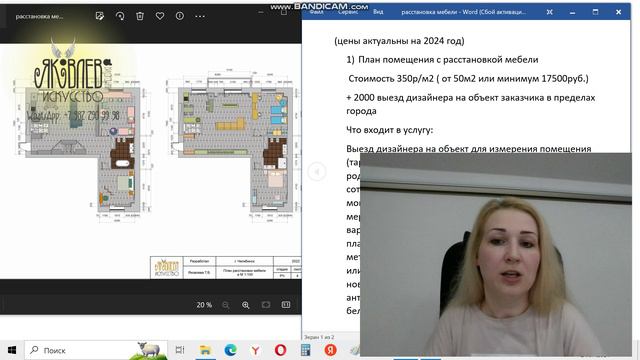640x360 pixels.
Task: Launch Opera from the taskbar
Action: pos(280,350)
